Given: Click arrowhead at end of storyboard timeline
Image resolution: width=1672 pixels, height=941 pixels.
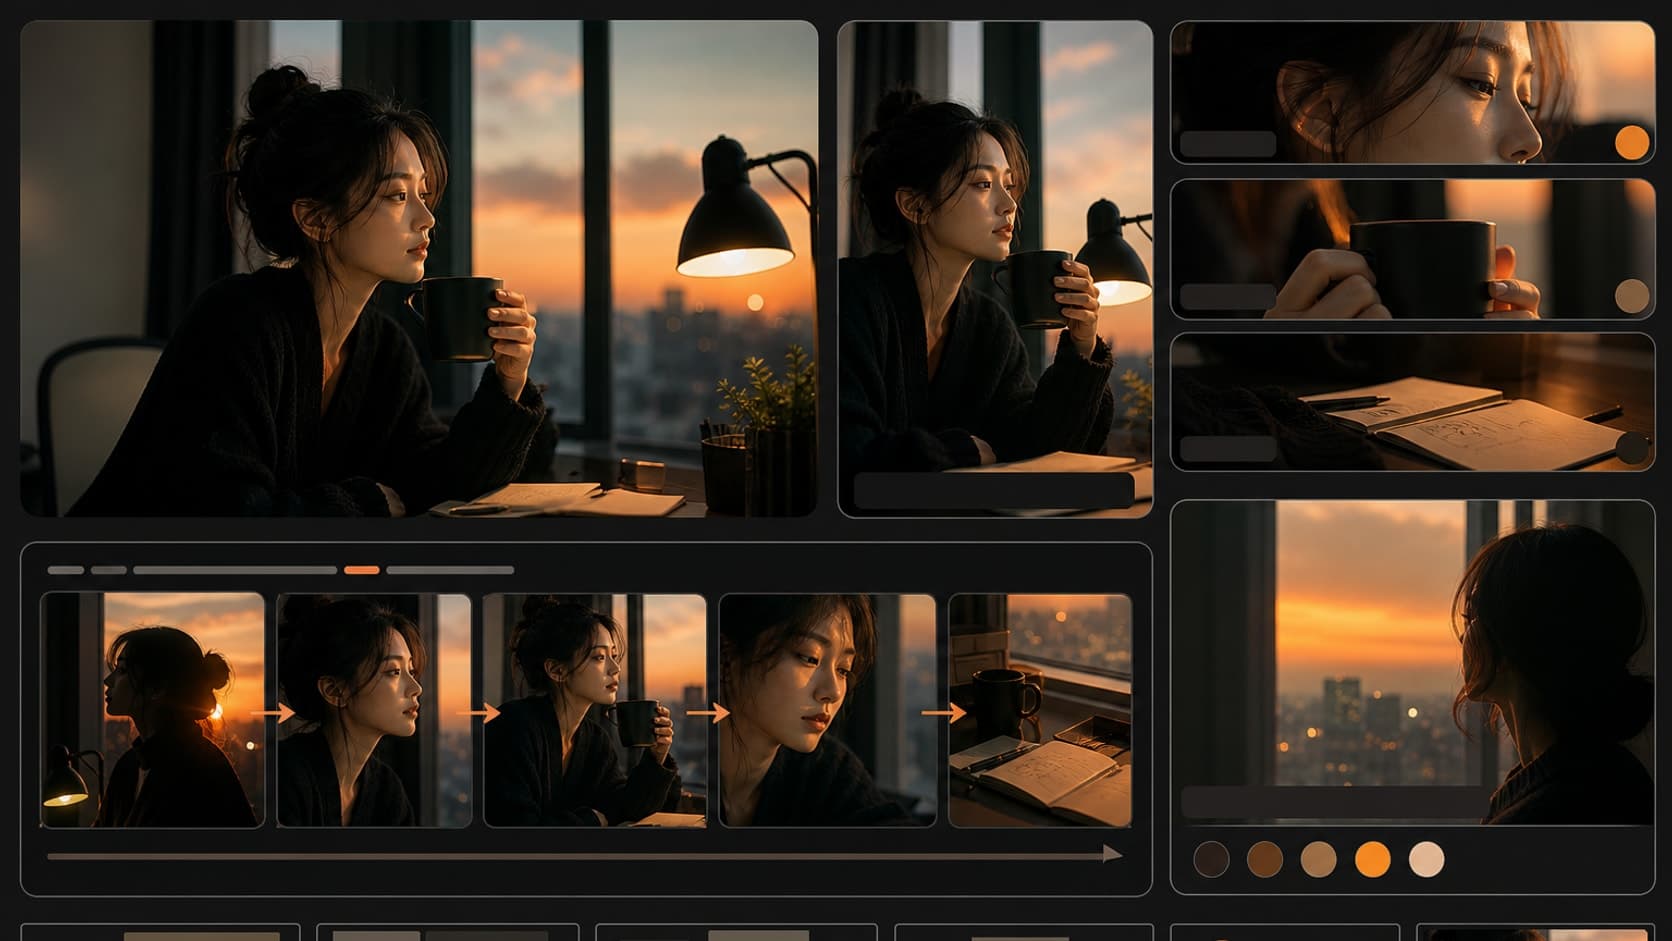Looking at the screenshot, I should coord(1112,854).
